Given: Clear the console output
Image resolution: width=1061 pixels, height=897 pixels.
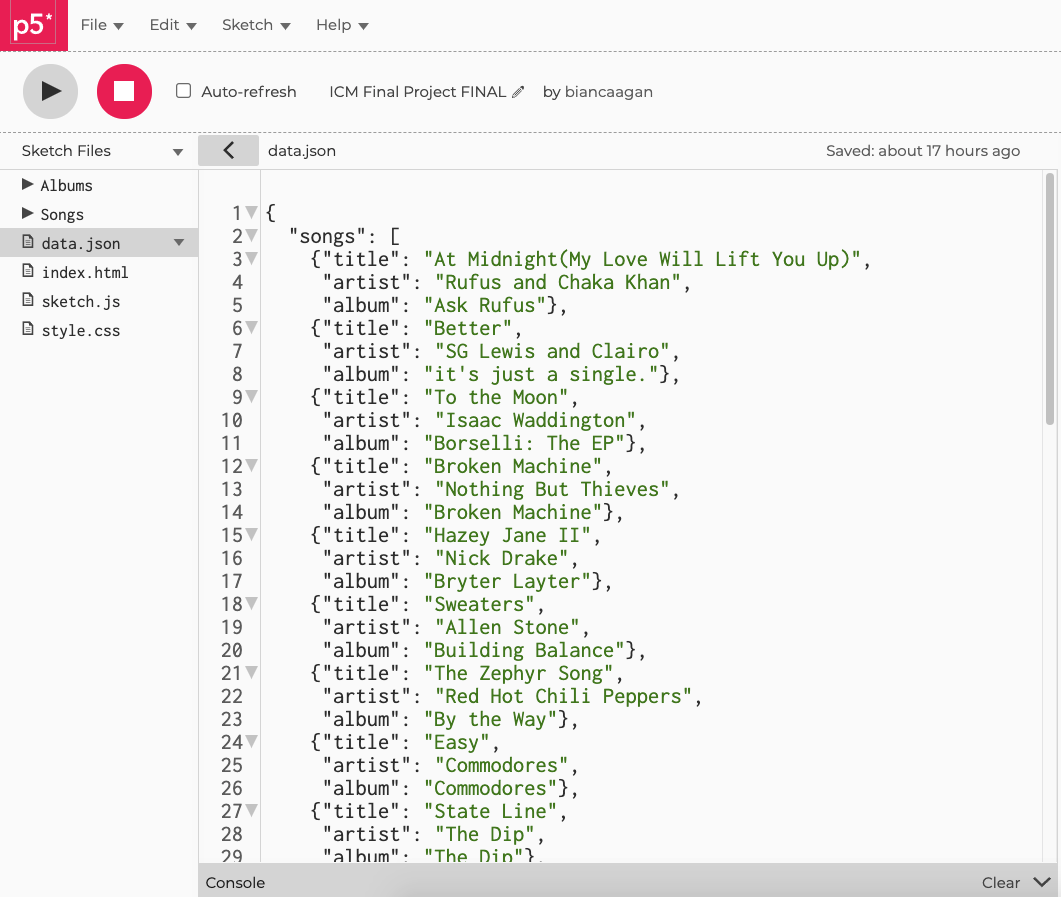Looking at the screenshot, I should click(1000, 882).
